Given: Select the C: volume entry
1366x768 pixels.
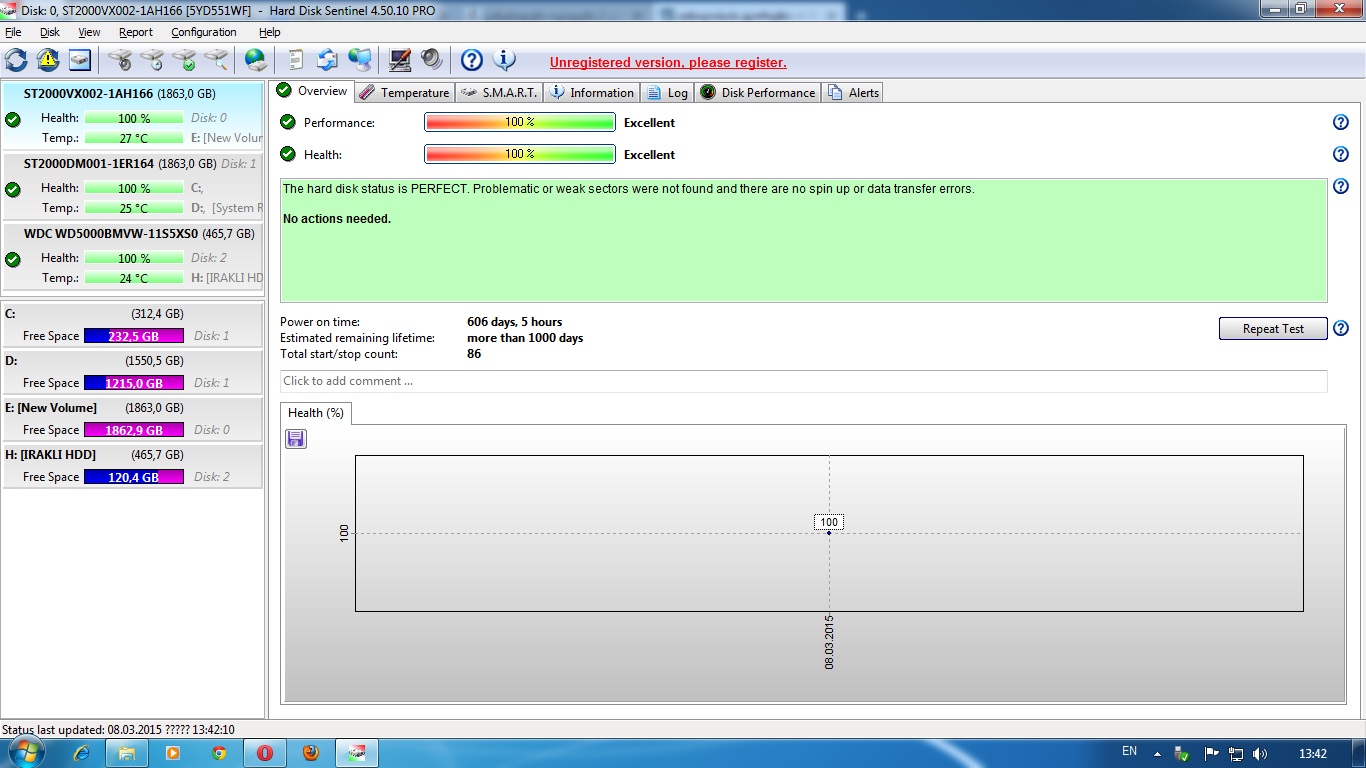Looking at the screenshot, I should (x=132, y=325).
